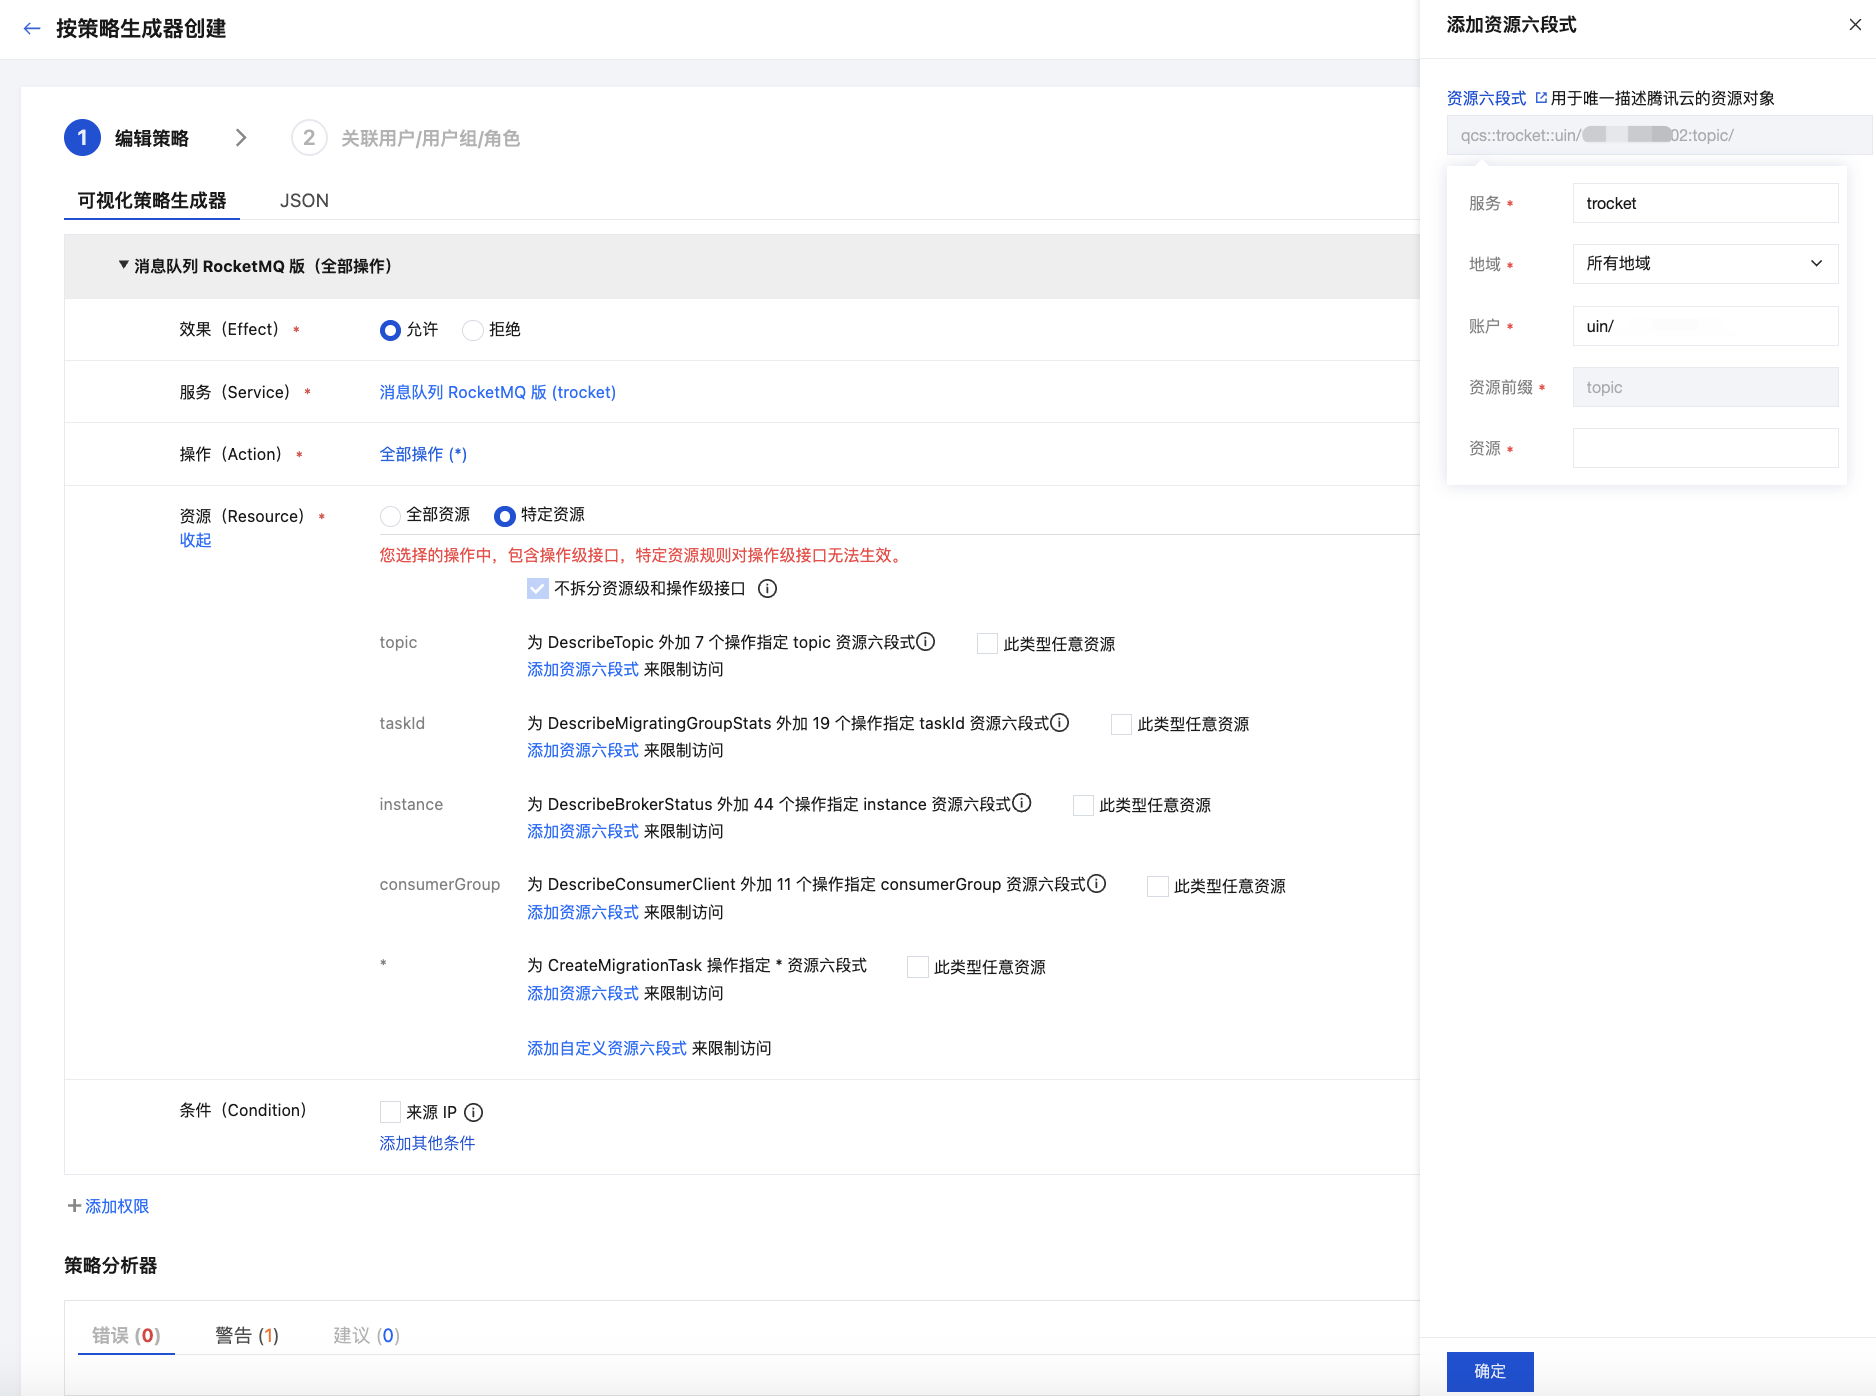Click the qcs::trocket resource string preview
The height and width of the screenshot is (1396, 1876).
[1659, 135]
